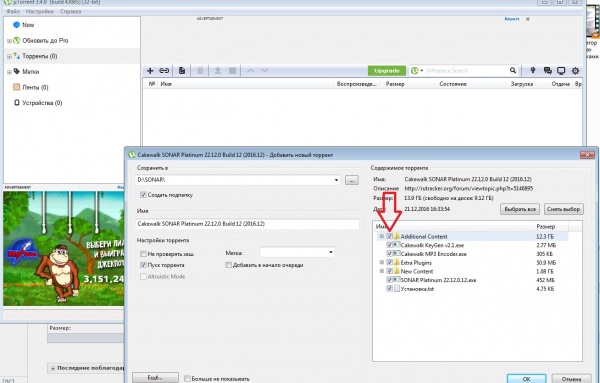The width and height of the screenshot is (600, 383).
Task: Click the Move Down Queue arrow icon
Action: point(265,71)
